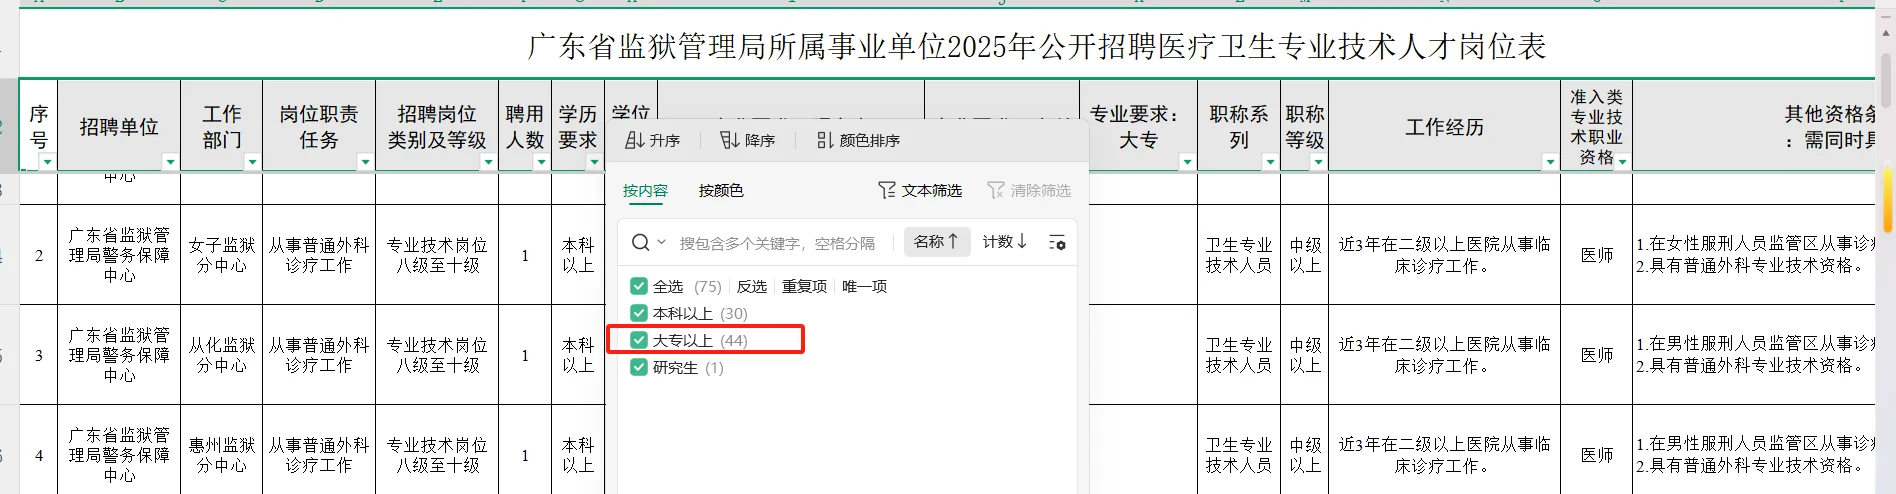
Task: Click the 唯一项 unique items link
Action: 865,286
